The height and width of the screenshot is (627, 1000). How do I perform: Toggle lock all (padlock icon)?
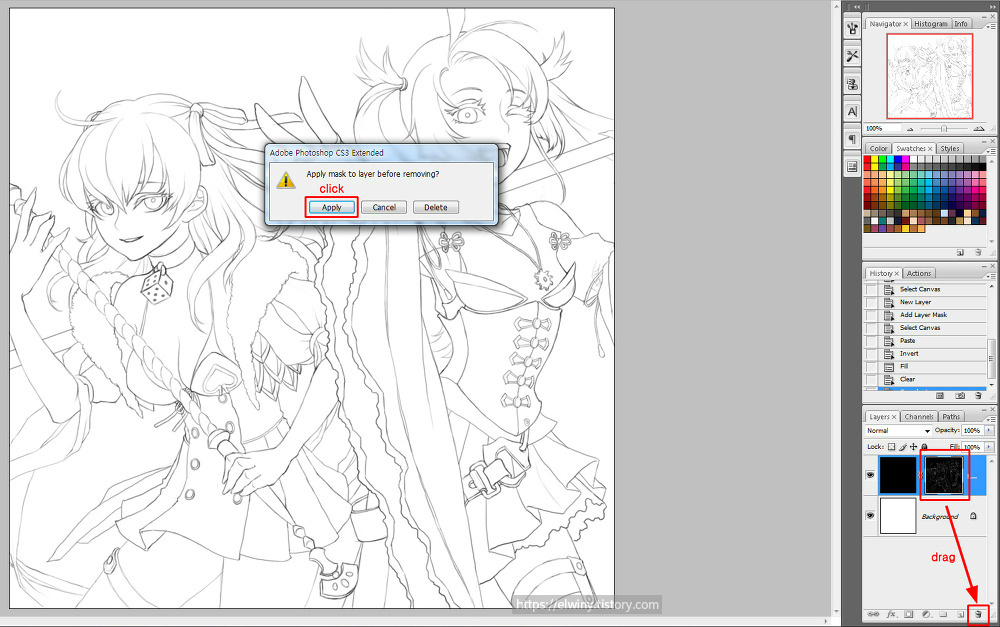pyautogui.click(x=924, y=447)
